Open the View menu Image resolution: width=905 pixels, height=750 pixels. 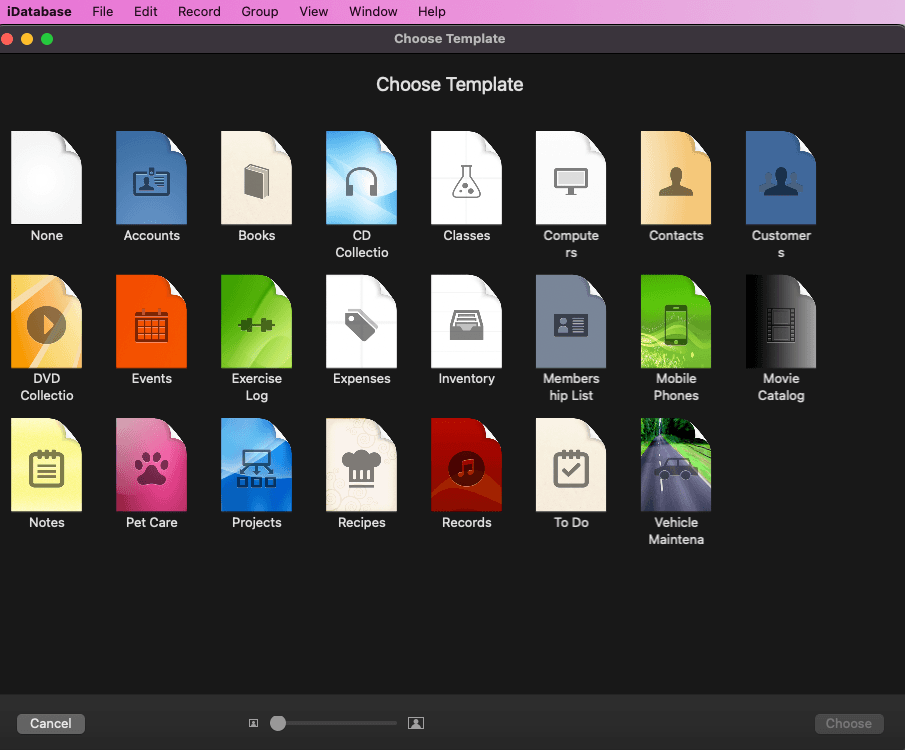pos(313,12)
